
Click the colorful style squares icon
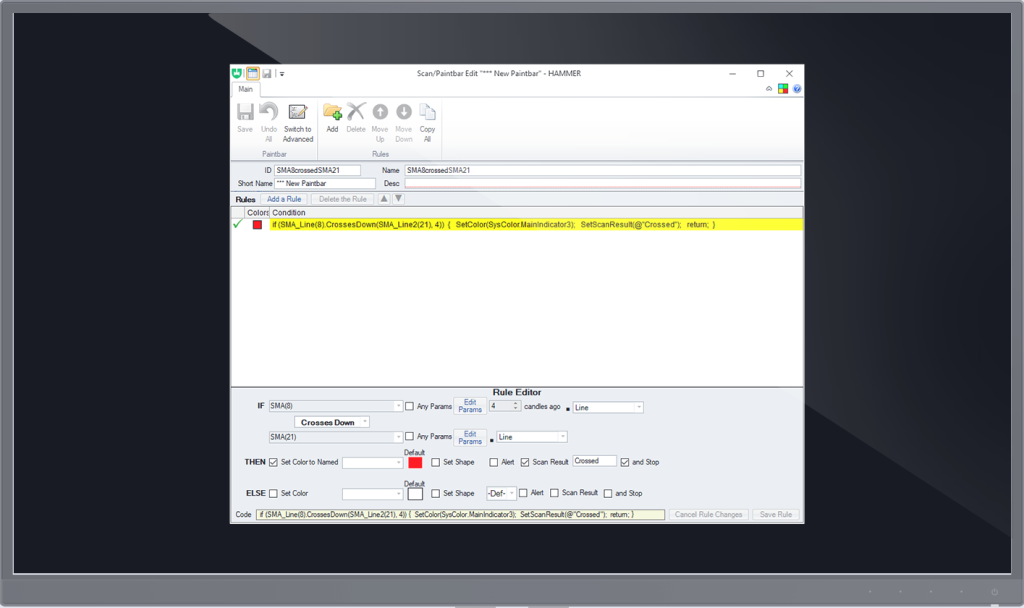pos(783,89)
